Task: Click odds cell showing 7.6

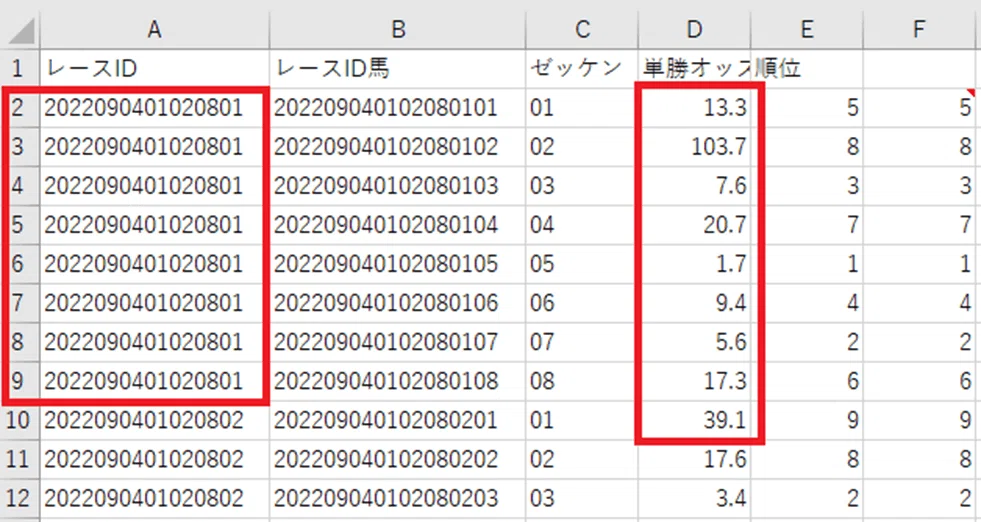Action: pos(694,186)
